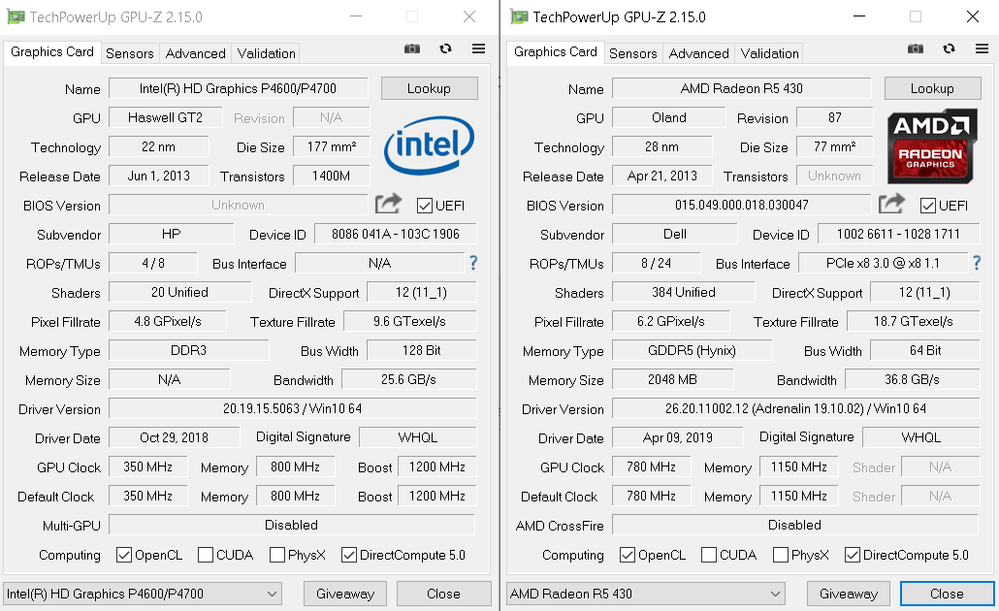Switch to Advanced tab in Intel window
Viewport: 999px width, 611px height.
[196, 54]
